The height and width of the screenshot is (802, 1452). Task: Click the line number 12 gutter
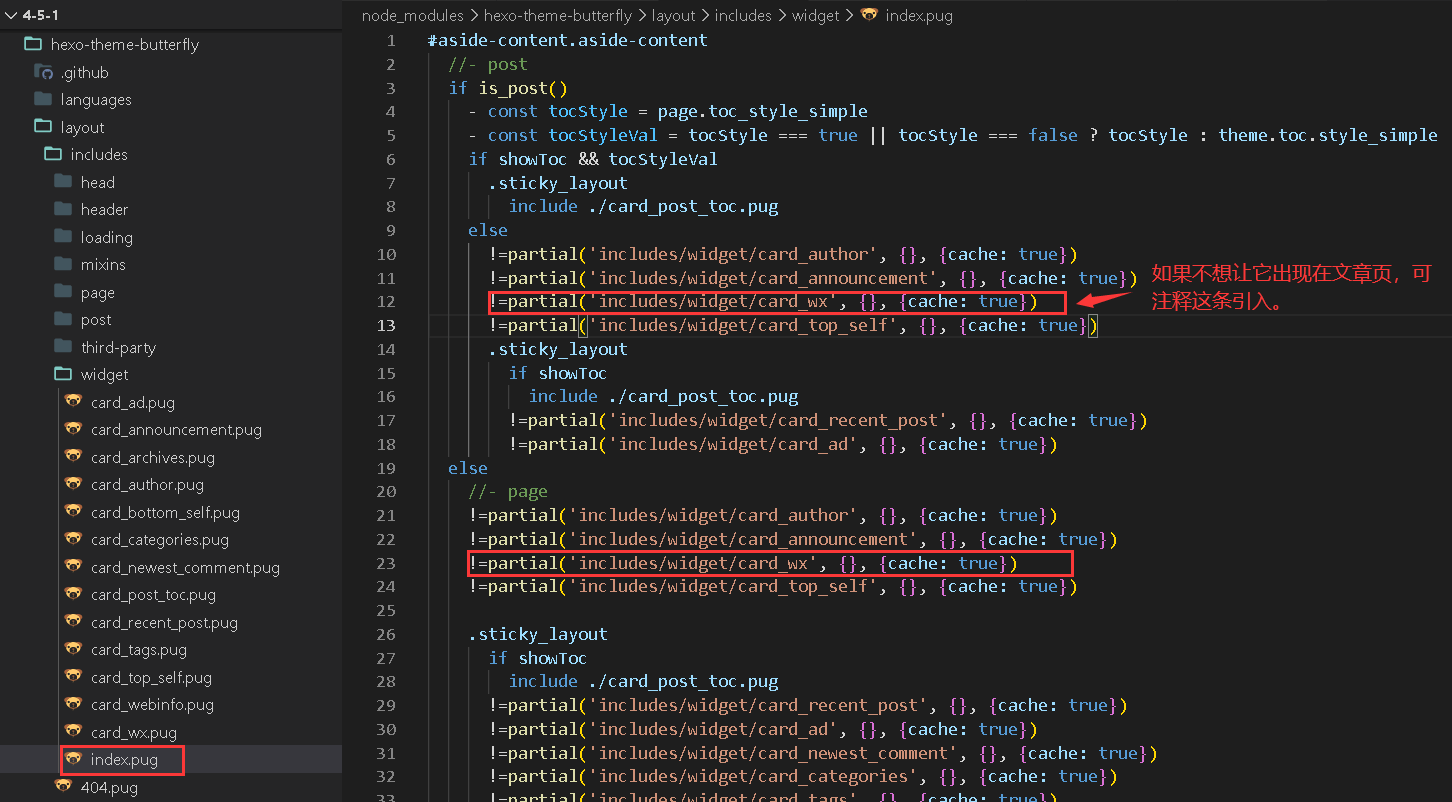coord(386,301)
